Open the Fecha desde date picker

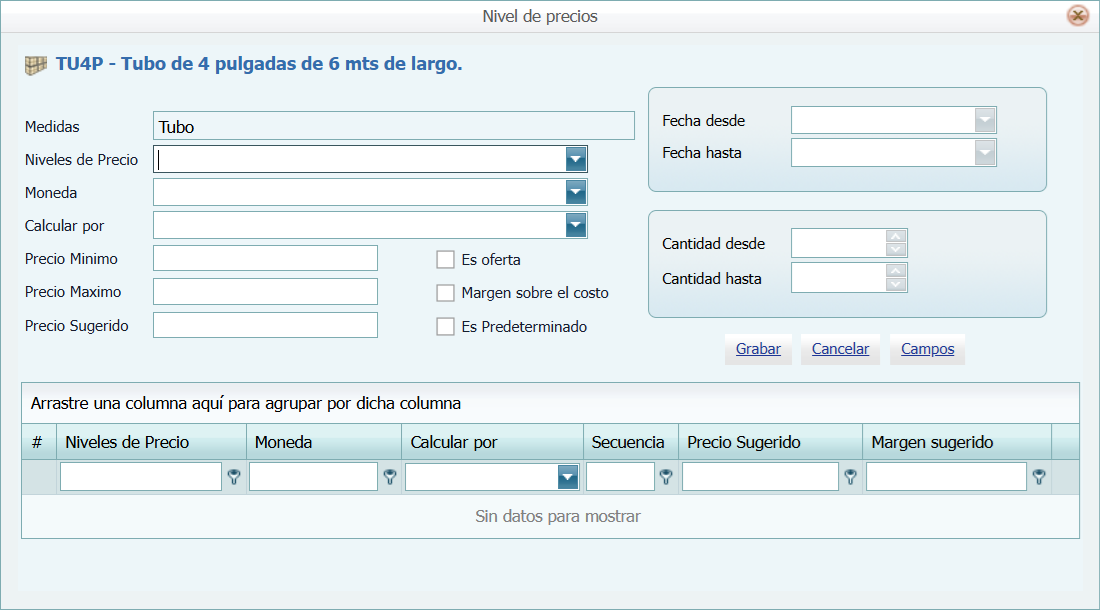click(986, 120)
